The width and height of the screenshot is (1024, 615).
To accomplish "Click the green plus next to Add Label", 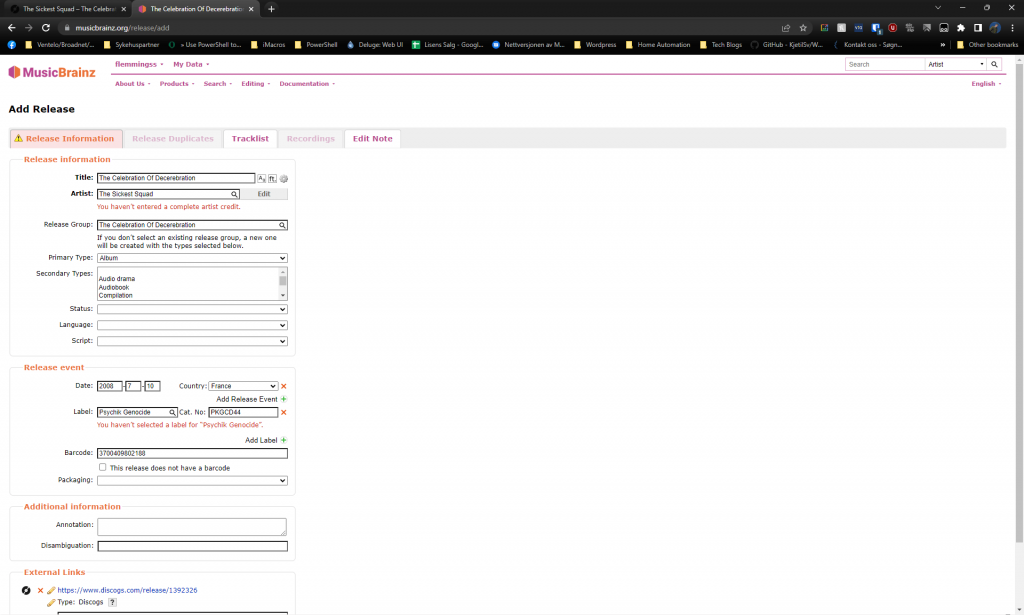I will 283,440.
